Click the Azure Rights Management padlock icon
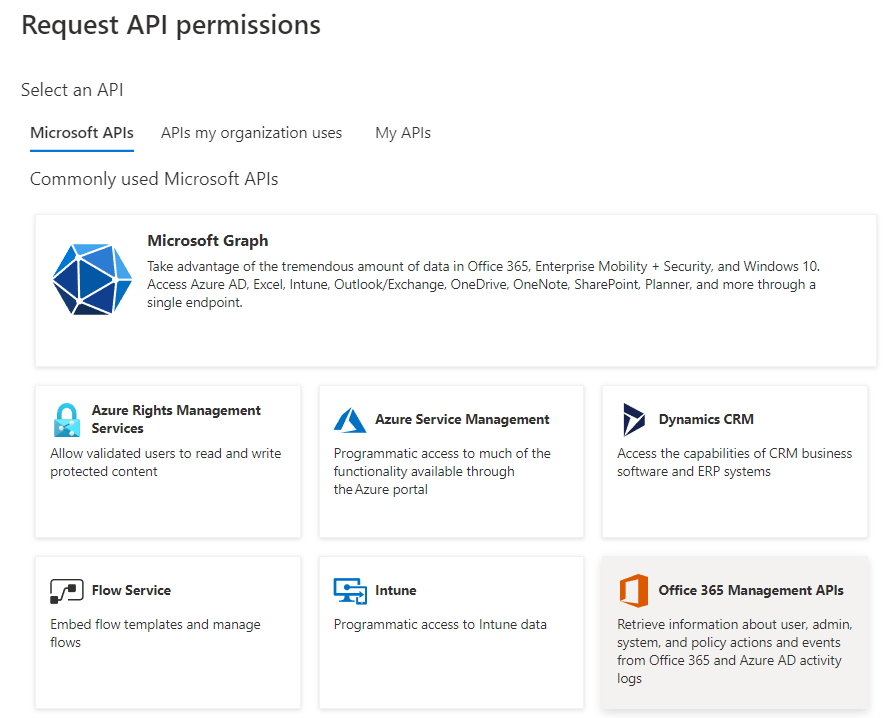Screen dimensions: 896x718 66,420
